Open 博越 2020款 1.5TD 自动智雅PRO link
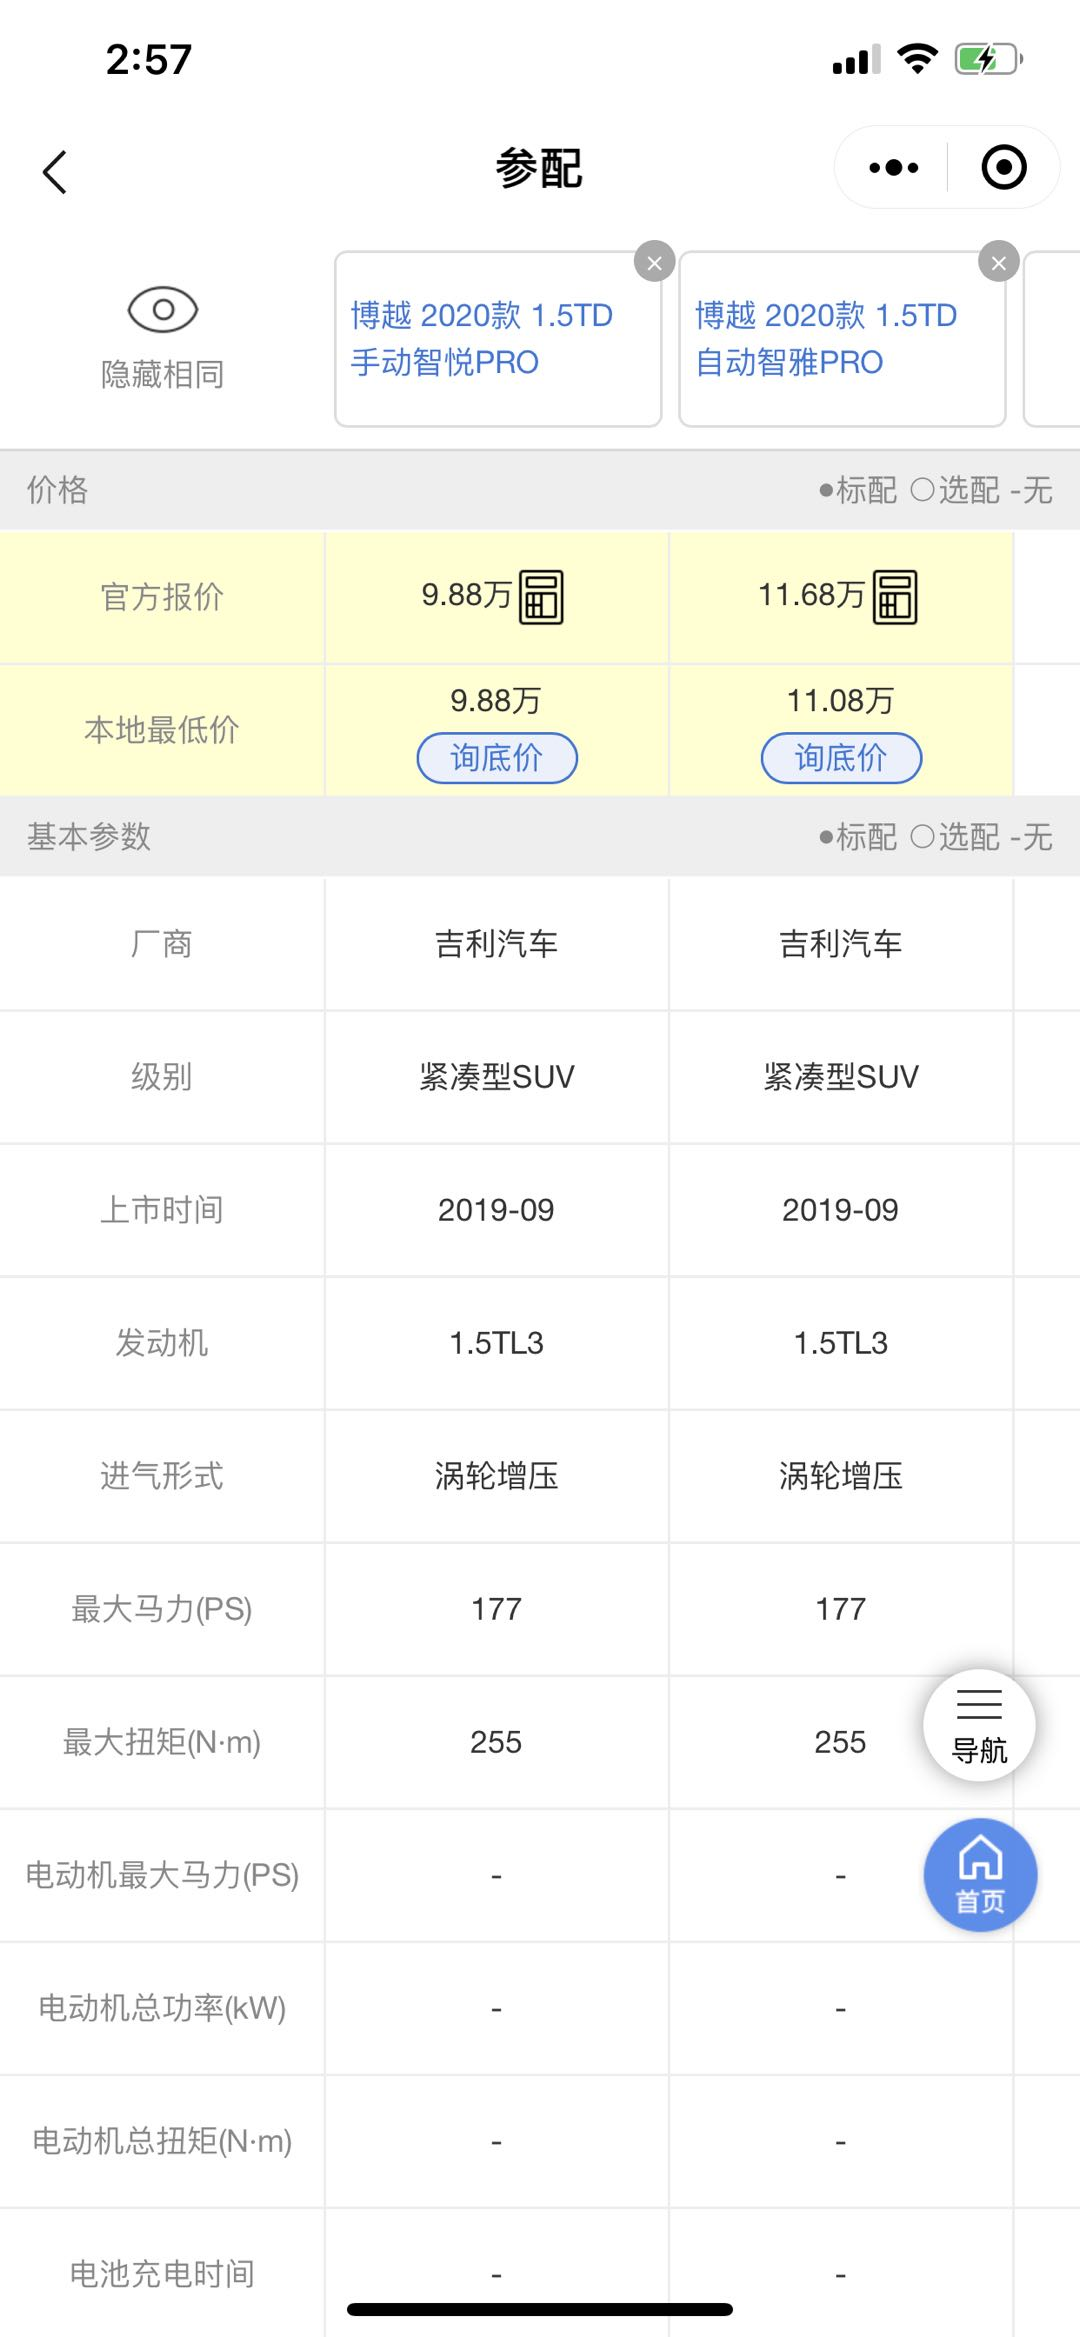The width and height of the screenshot is (1080, 2337). click(x=825, y=339)
